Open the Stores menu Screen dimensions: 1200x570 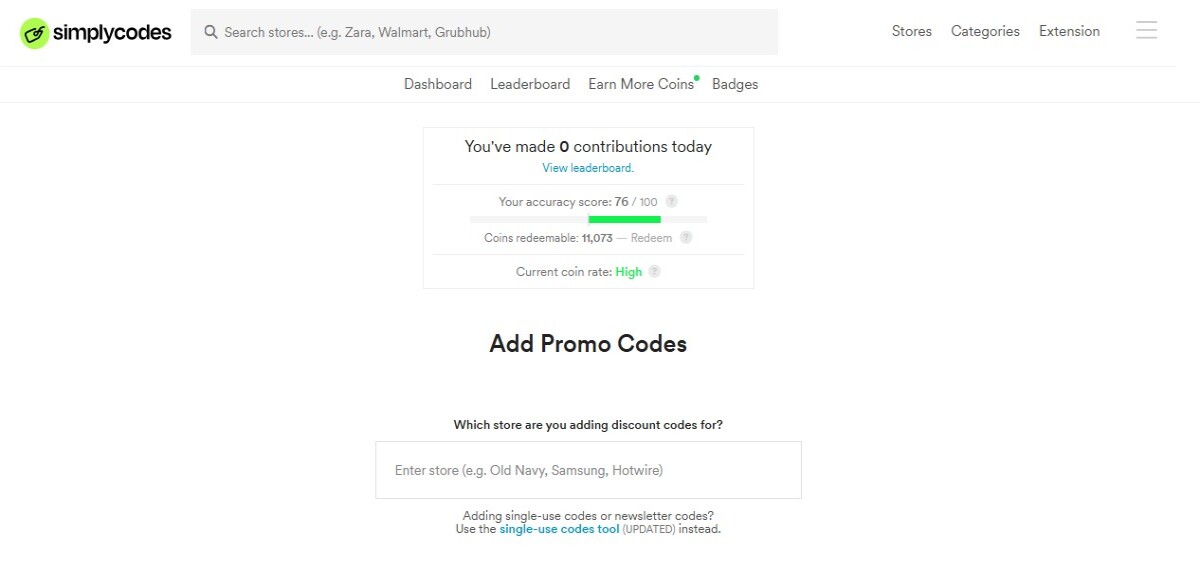912,31
